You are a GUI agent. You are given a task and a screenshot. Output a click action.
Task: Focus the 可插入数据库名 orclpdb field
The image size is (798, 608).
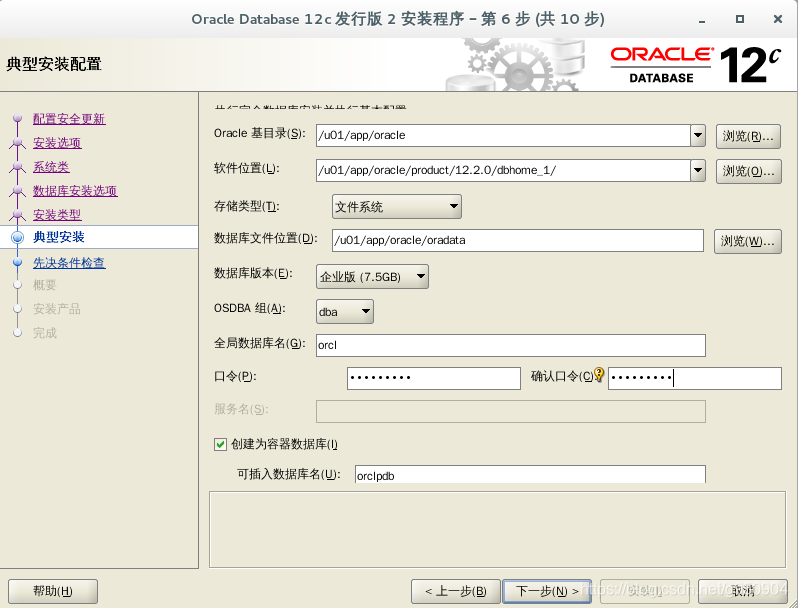530,475
